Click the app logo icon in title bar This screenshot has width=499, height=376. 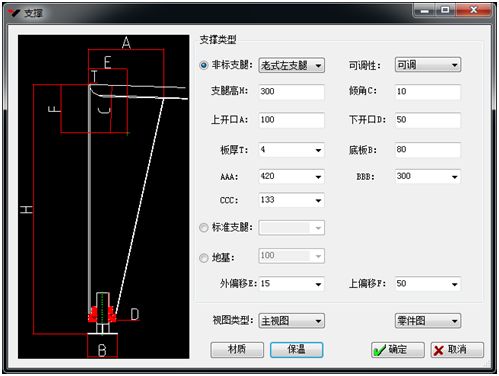[14, 13]
